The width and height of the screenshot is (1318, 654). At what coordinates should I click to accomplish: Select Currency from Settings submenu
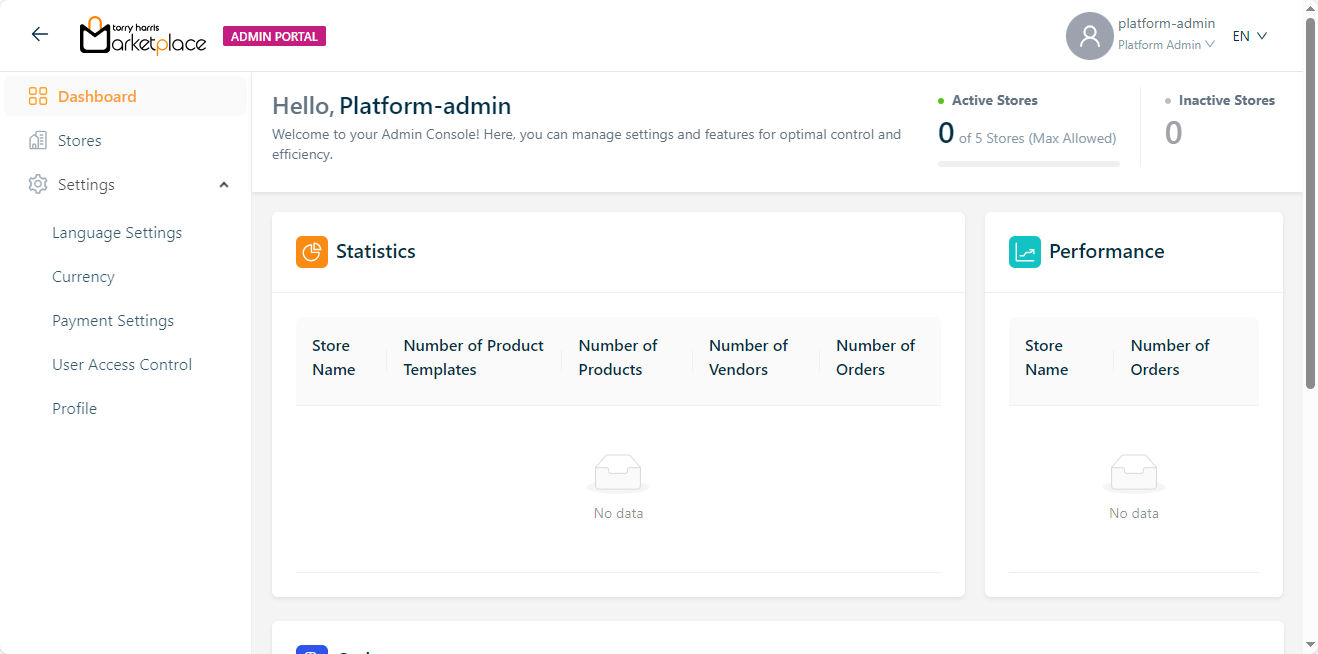[x=83, y=277]
